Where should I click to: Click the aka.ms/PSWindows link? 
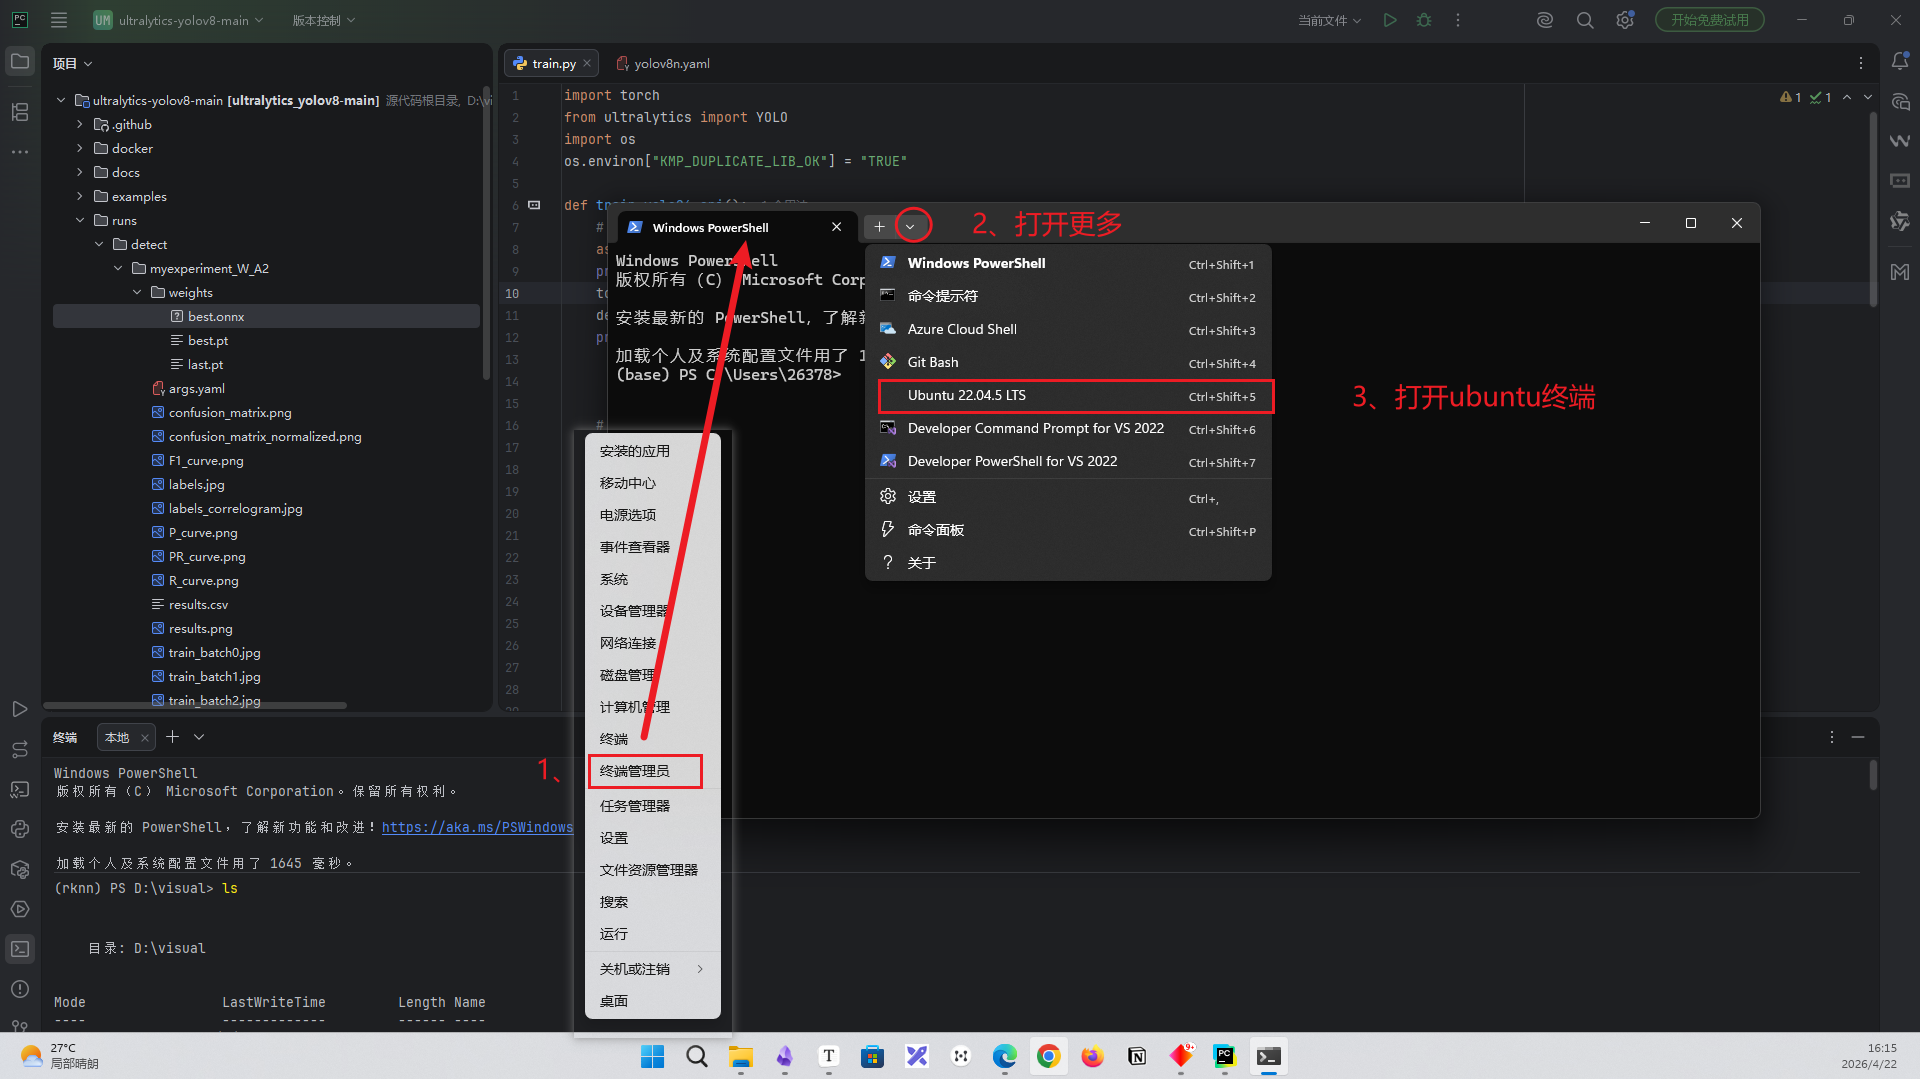[x=477, y=827]
